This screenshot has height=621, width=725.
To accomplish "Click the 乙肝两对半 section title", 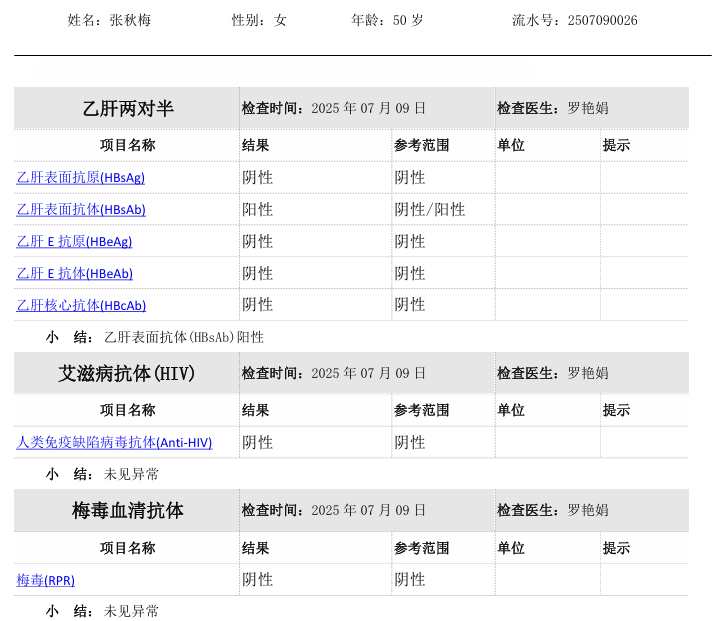I will pyautogui.click(x=128, y=109).
